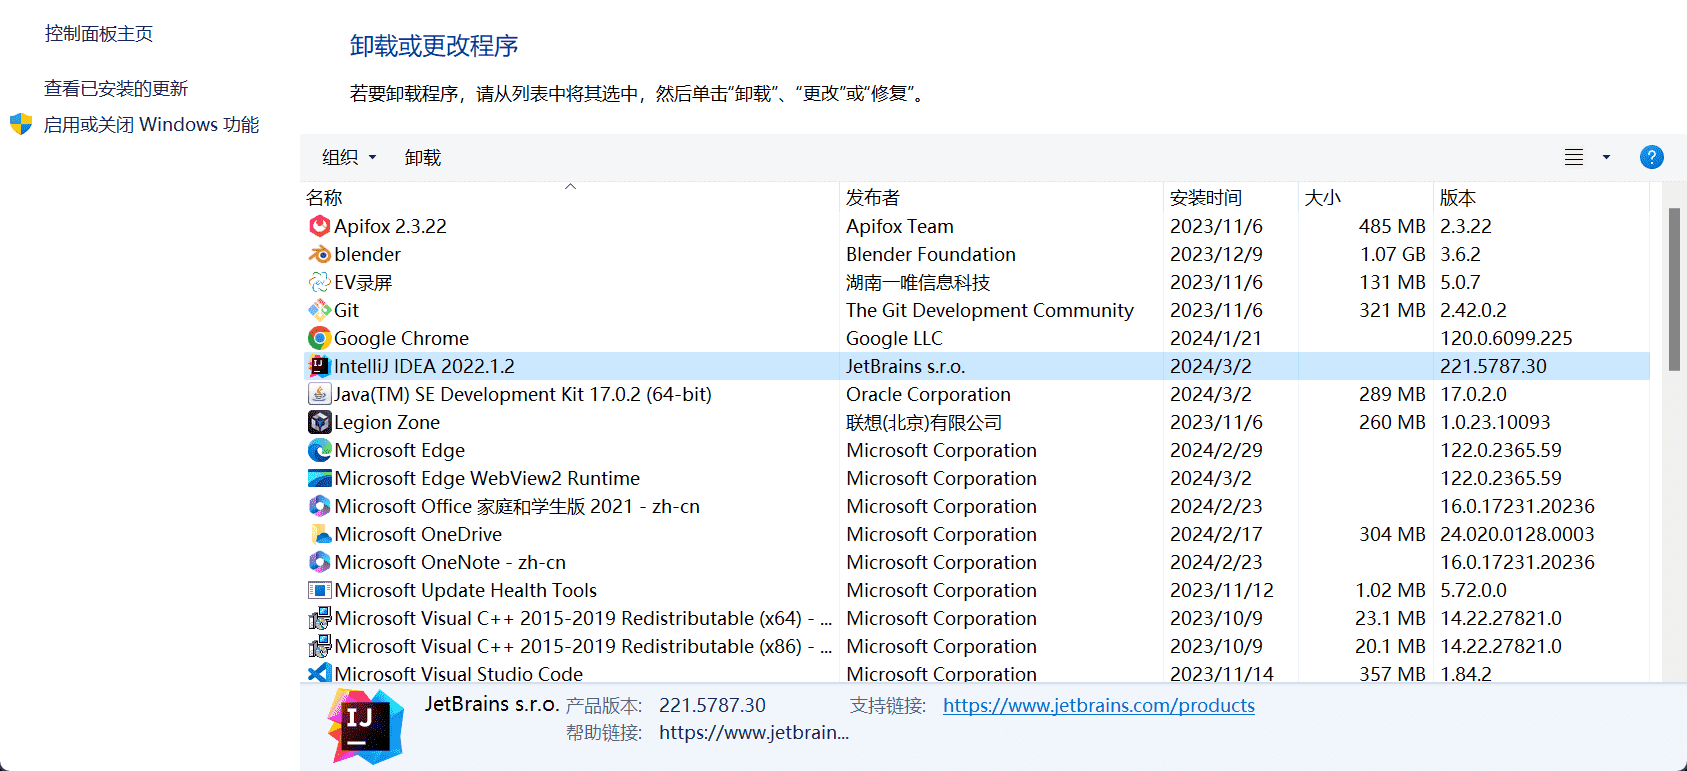This screenshot has height=771, width=1687.
Task: Click publisher 湖南一唯信息科技
Action: [918, 282]
